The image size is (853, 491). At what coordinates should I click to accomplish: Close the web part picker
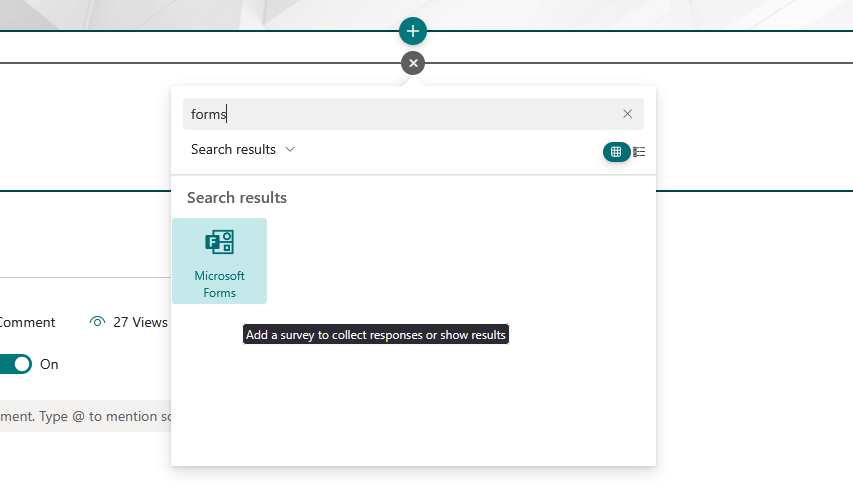tap(413, 63)
